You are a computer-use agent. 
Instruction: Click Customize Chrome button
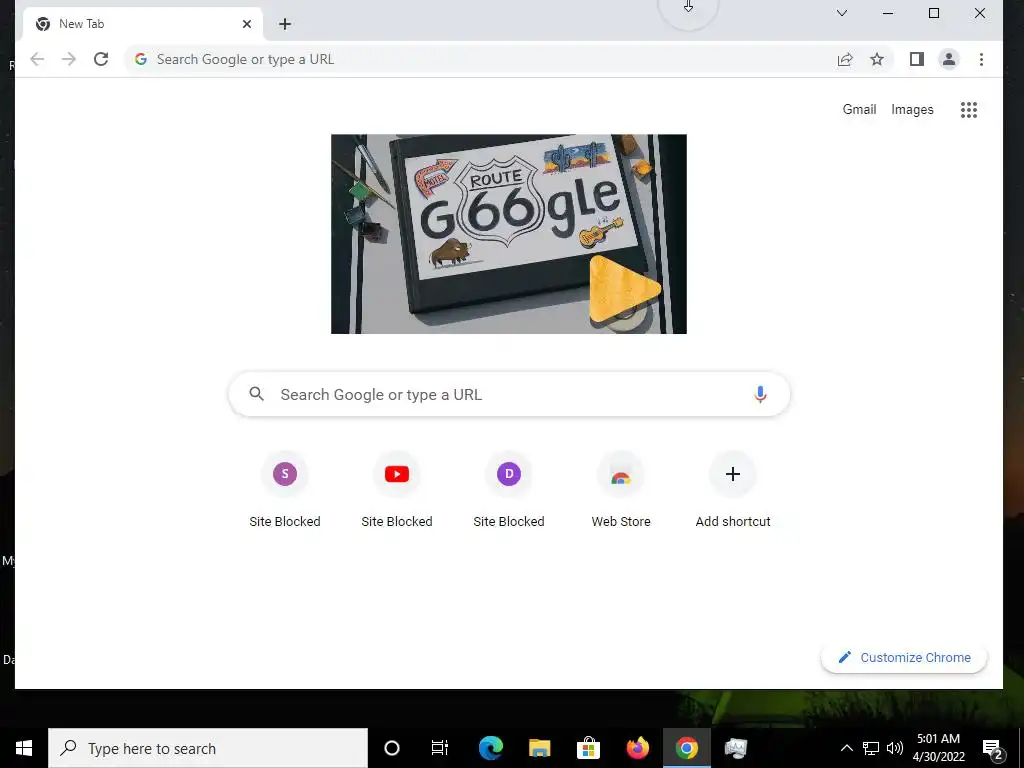[x=904, y=658]
